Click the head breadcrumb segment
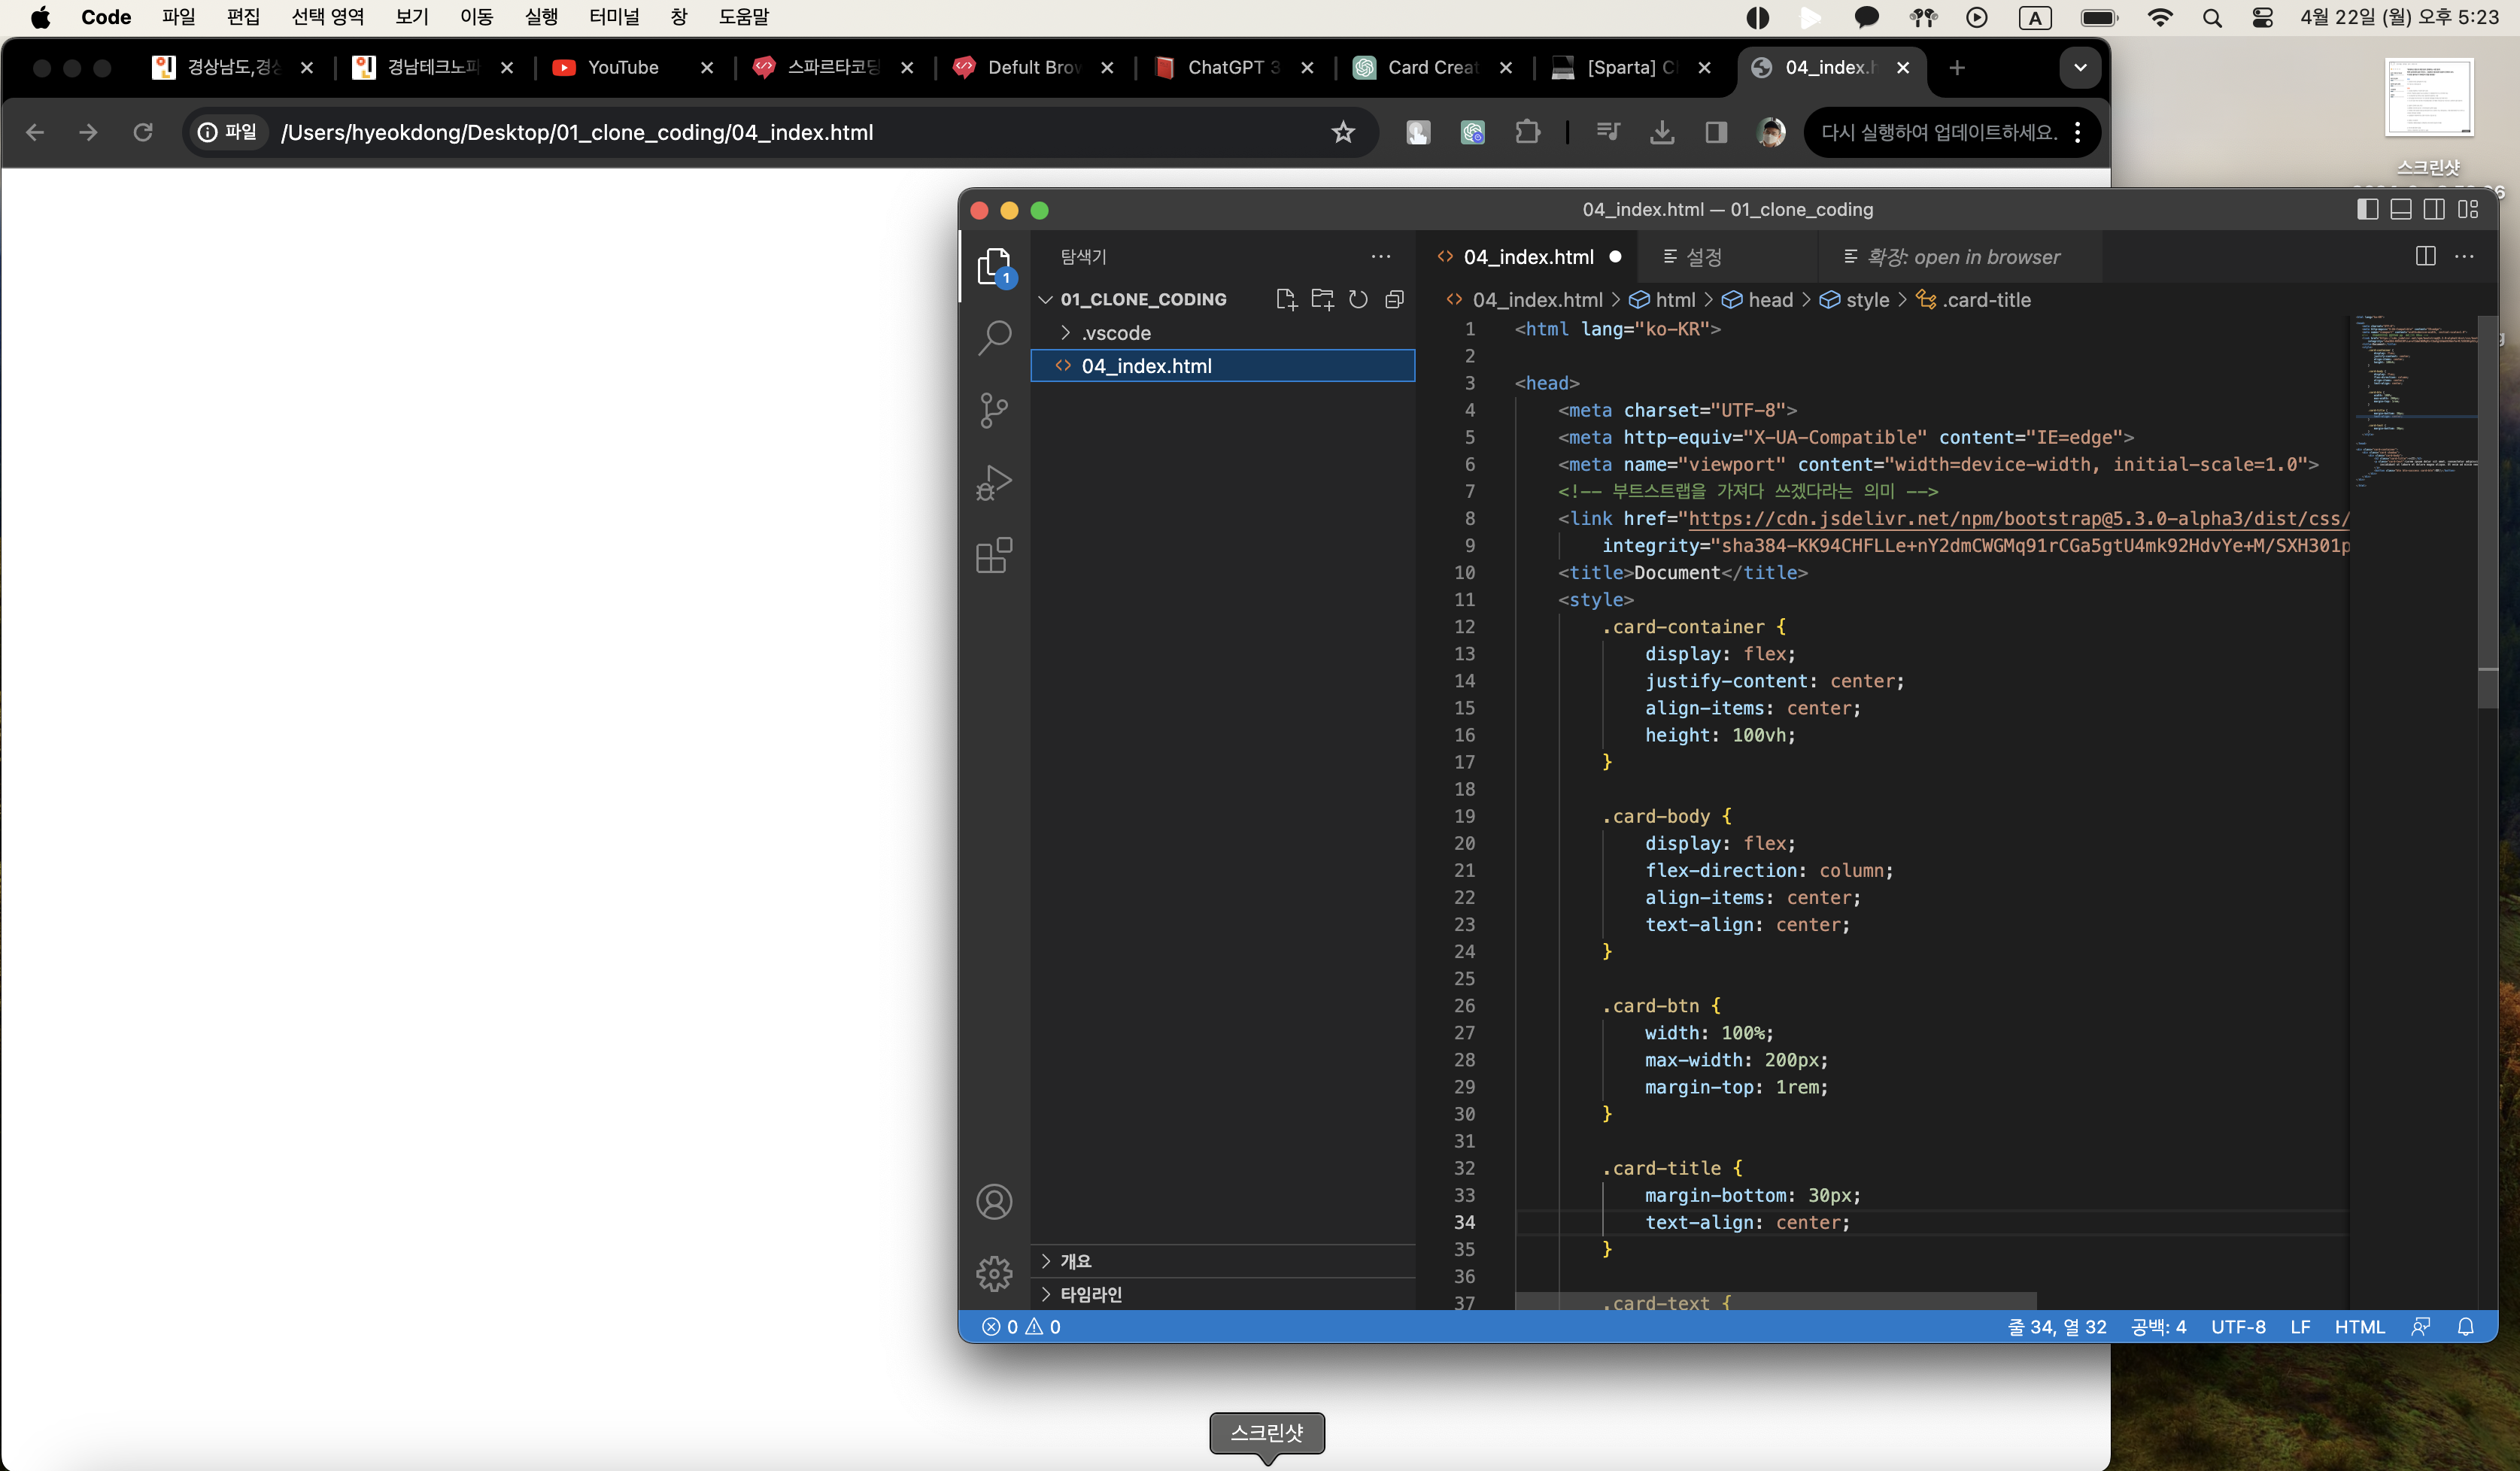Image resolution: width=2520 pixels, height=1471 pixels. (x=1758, y=300)
